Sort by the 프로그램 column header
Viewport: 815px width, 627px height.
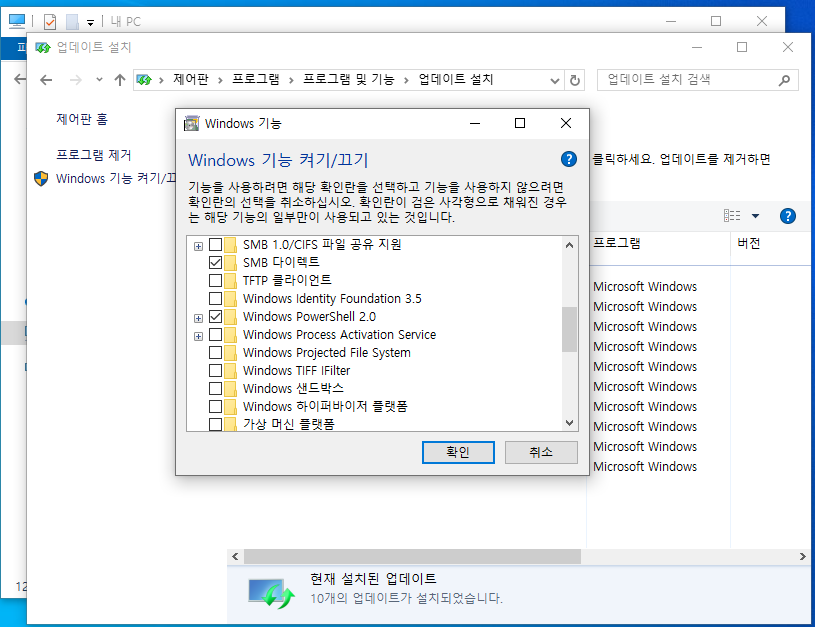point(659,243)
